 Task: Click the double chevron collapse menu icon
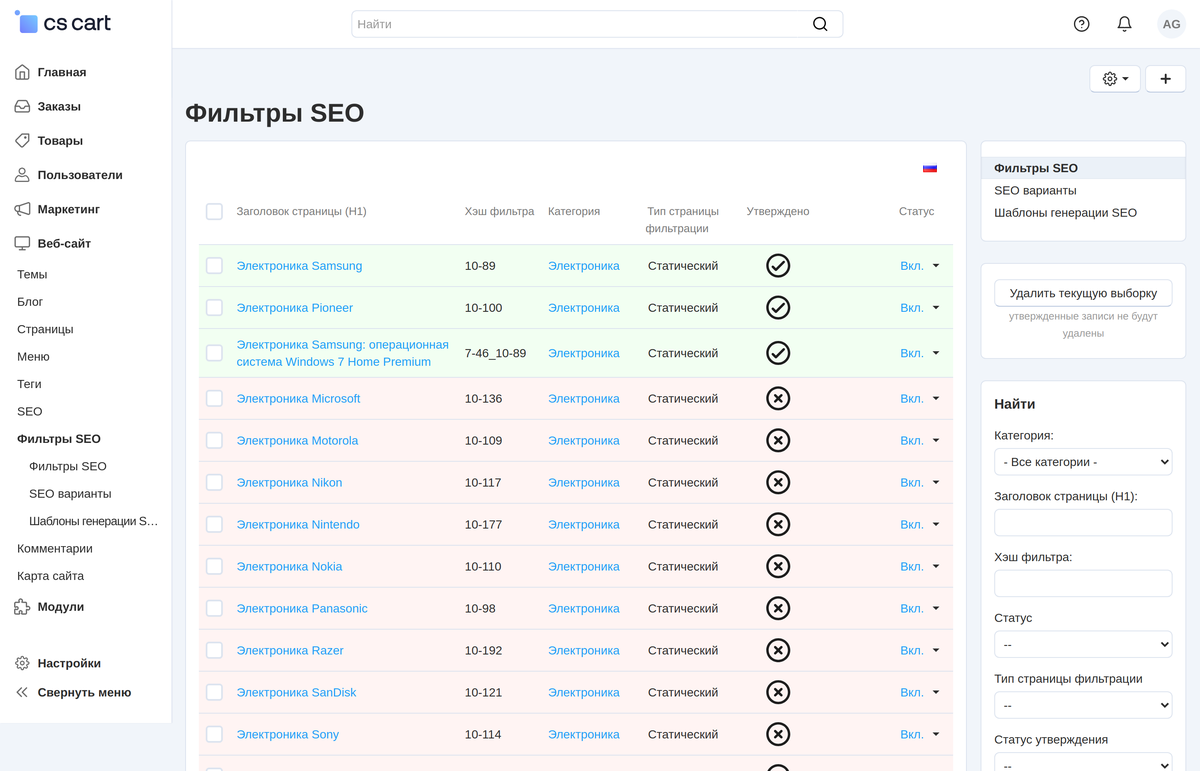click(x=22, y=692)
